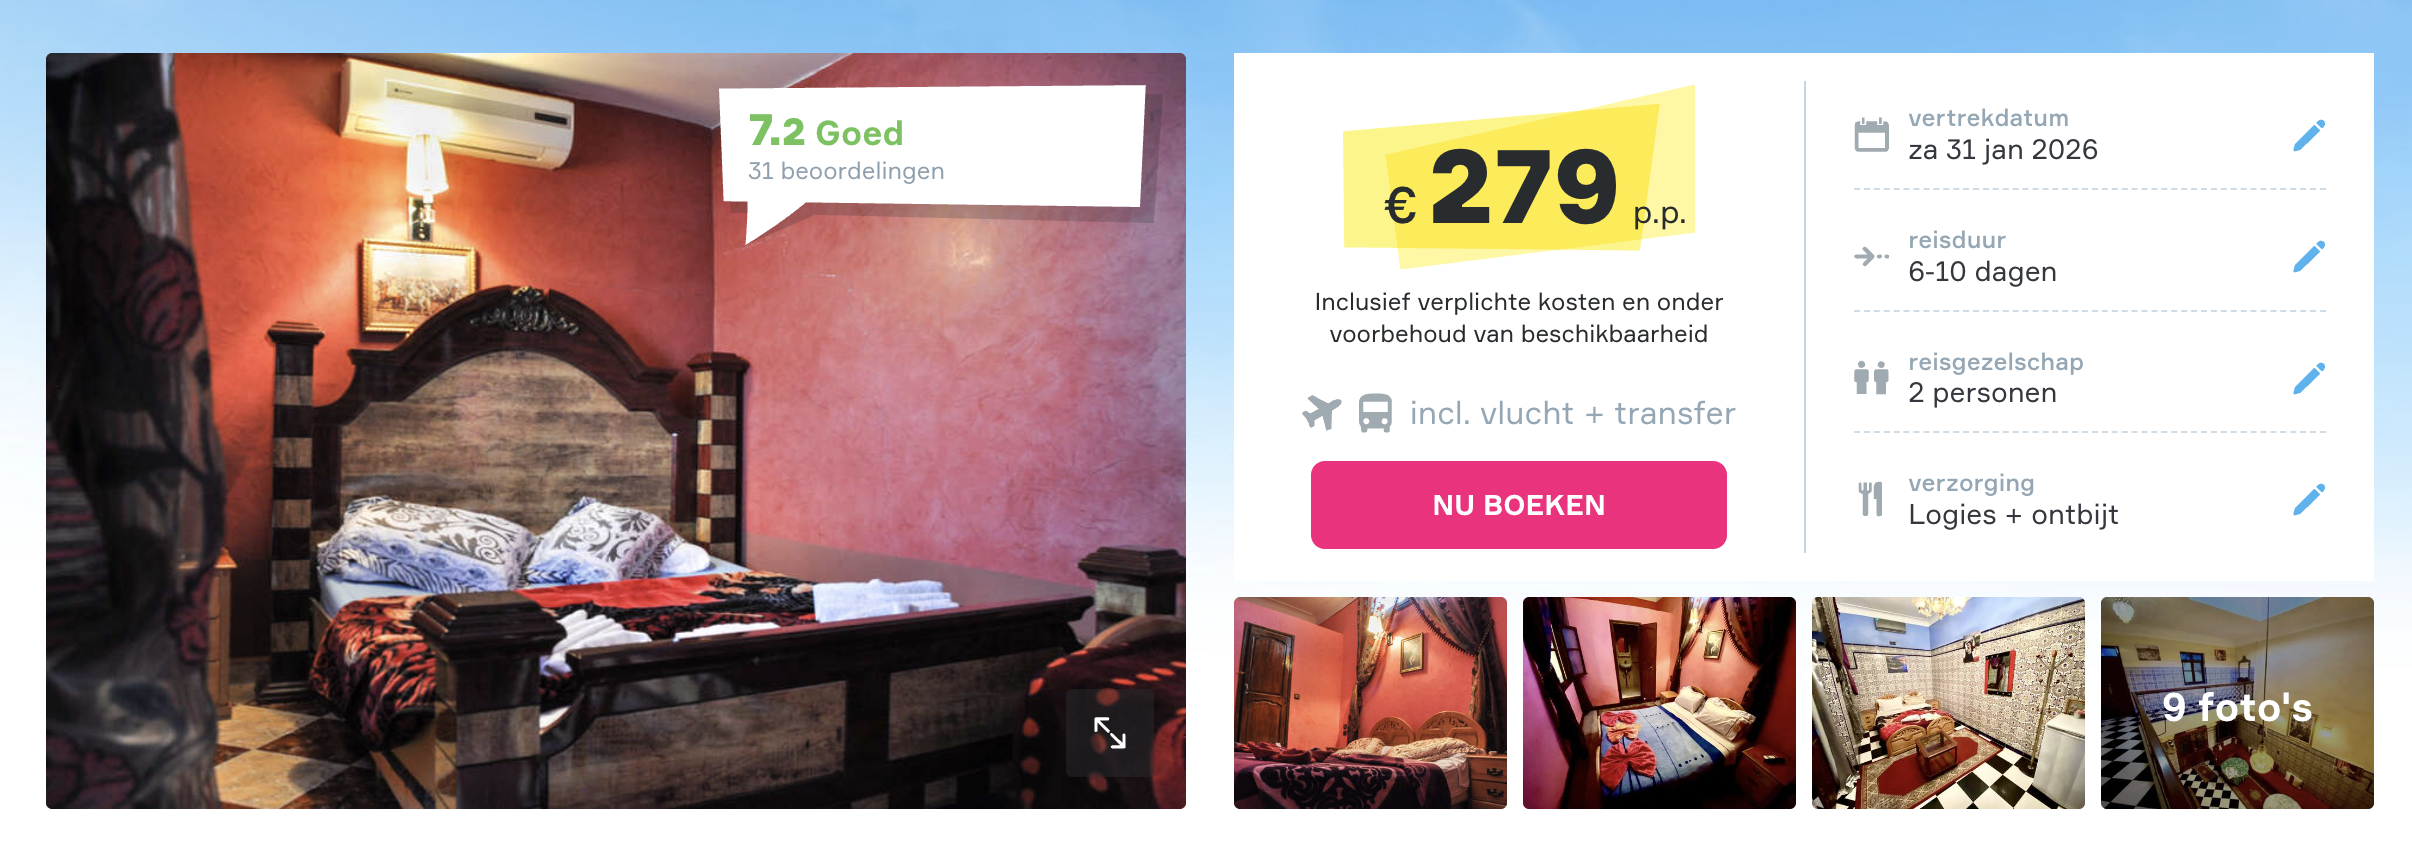Click the pencil icon beside vertrekdatum
The image size is (2412, 852).
click(2309, 135)
